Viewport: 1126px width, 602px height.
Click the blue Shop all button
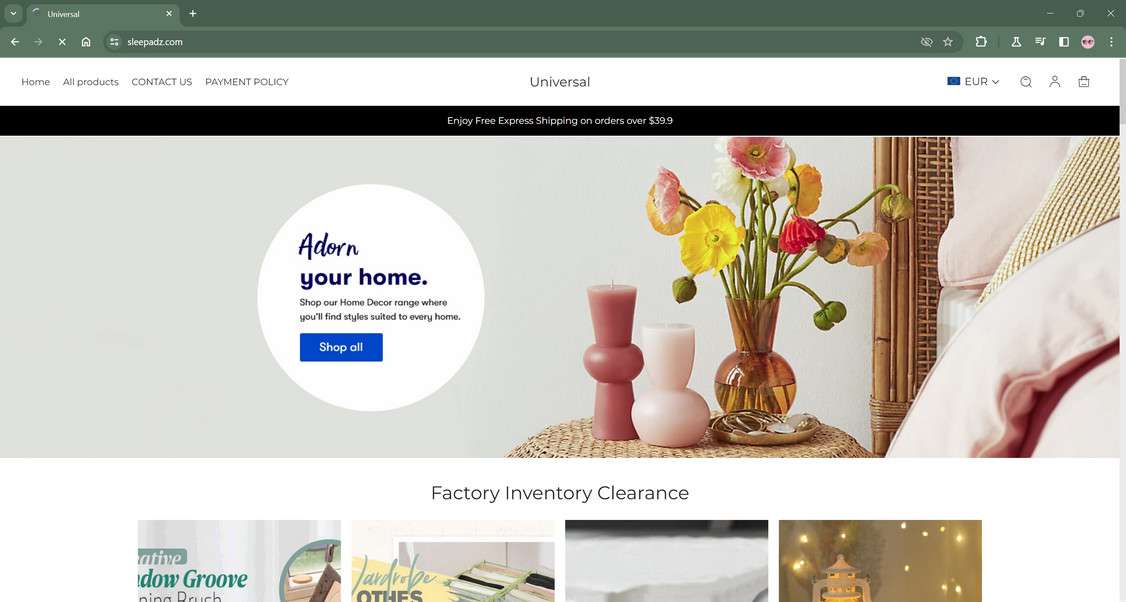pos(341,347)
